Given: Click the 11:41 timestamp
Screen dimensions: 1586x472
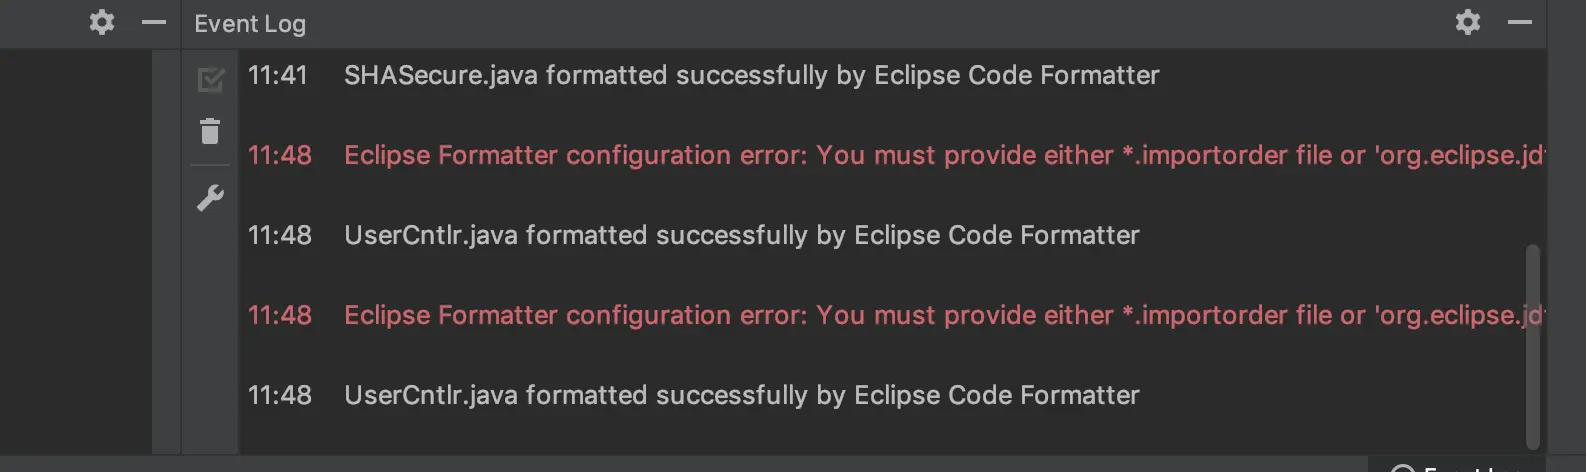Looking at the screenshot, I should pyautogui.click(x=277, y=76).
